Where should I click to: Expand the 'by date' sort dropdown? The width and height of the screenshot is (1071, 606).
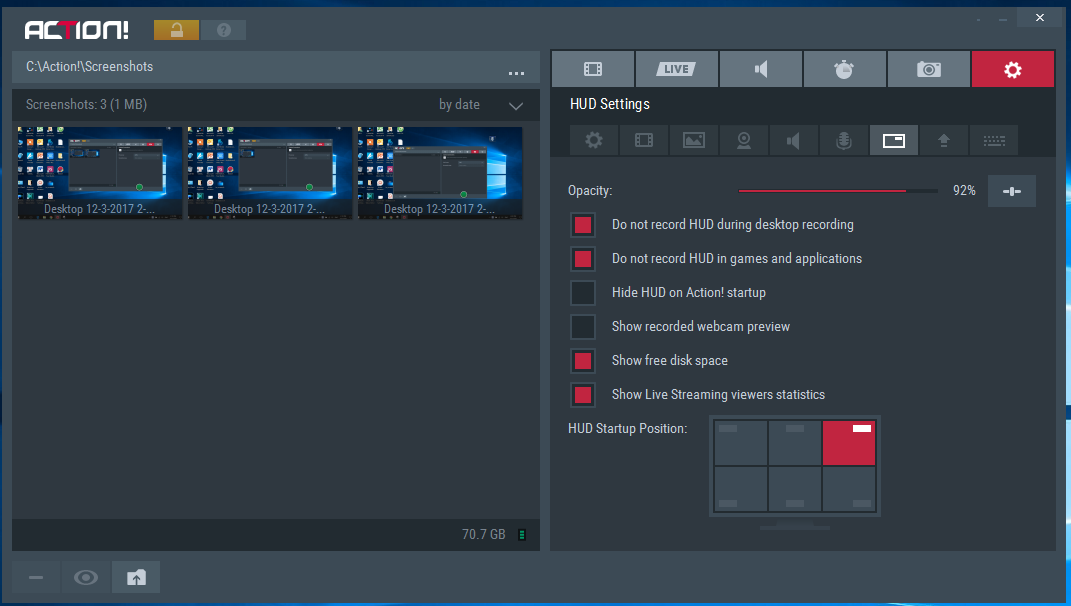460,105
